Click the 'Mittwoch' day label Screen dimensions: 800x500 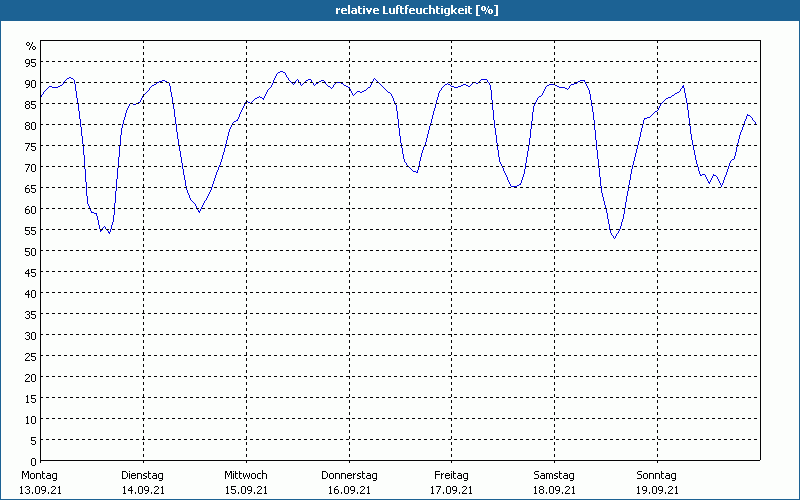click(x=246, y=476)
